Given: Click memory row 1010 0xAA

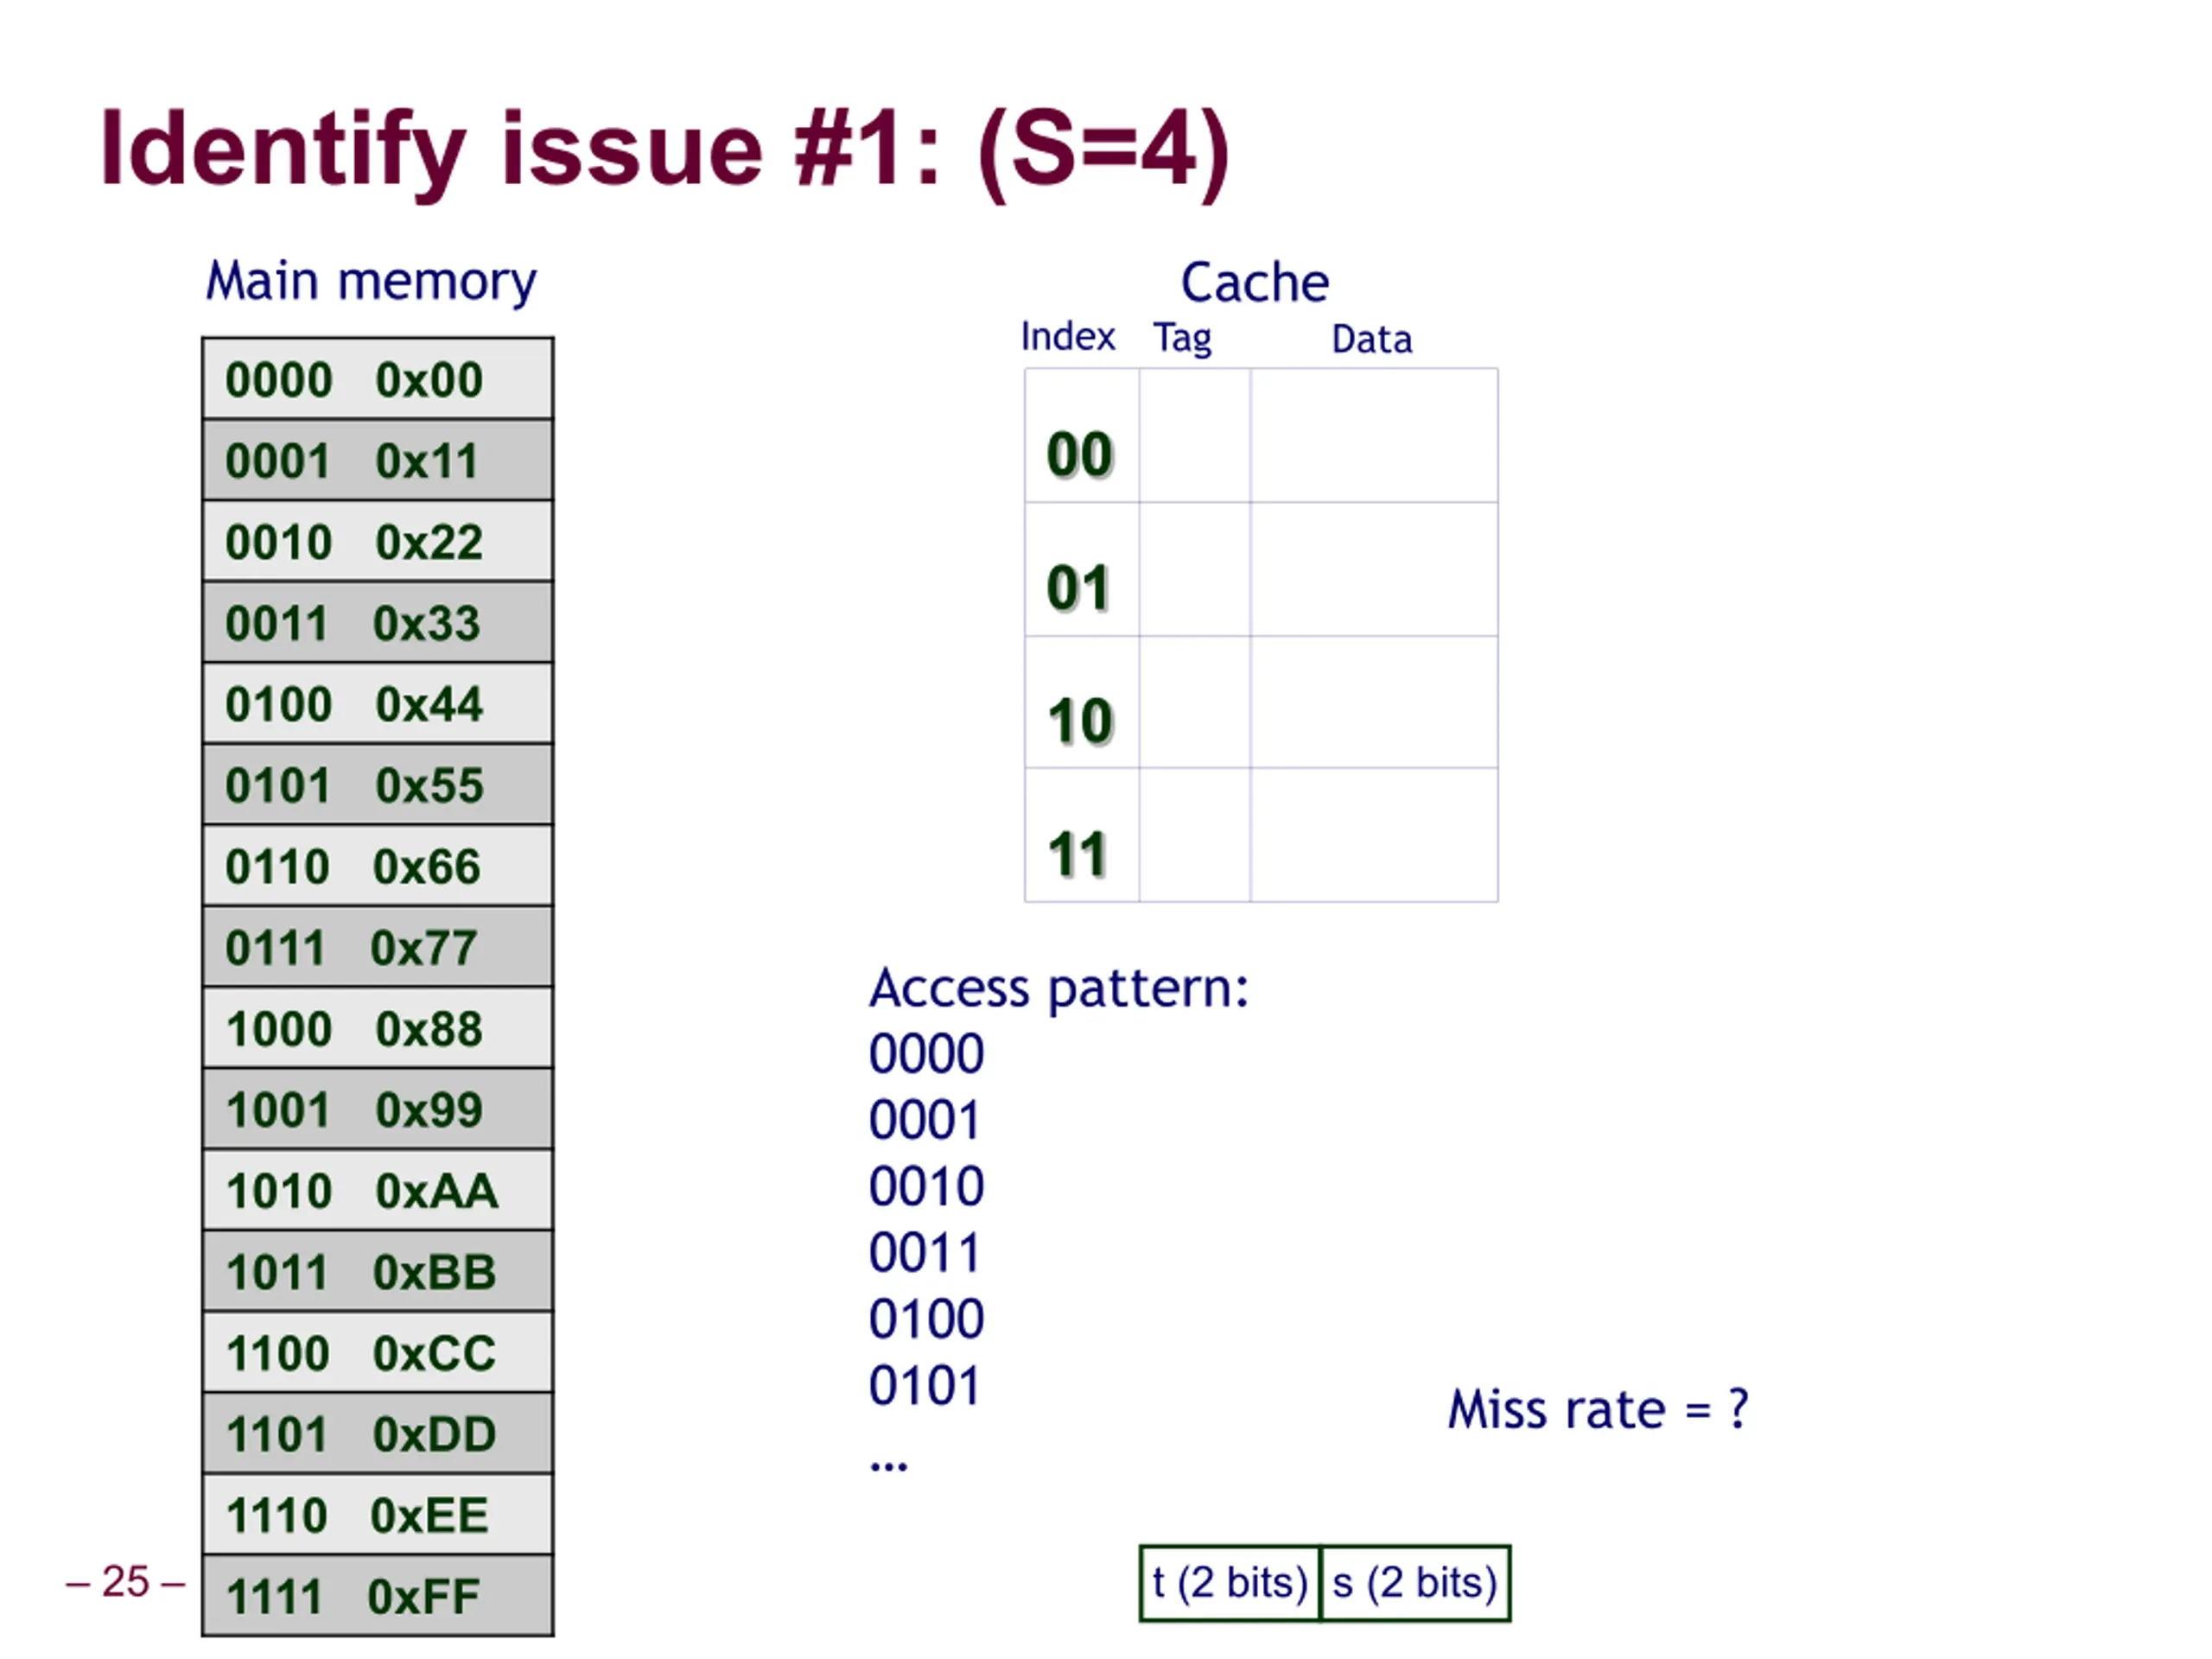Looking at the screenshot, I should pos(377,1191).
